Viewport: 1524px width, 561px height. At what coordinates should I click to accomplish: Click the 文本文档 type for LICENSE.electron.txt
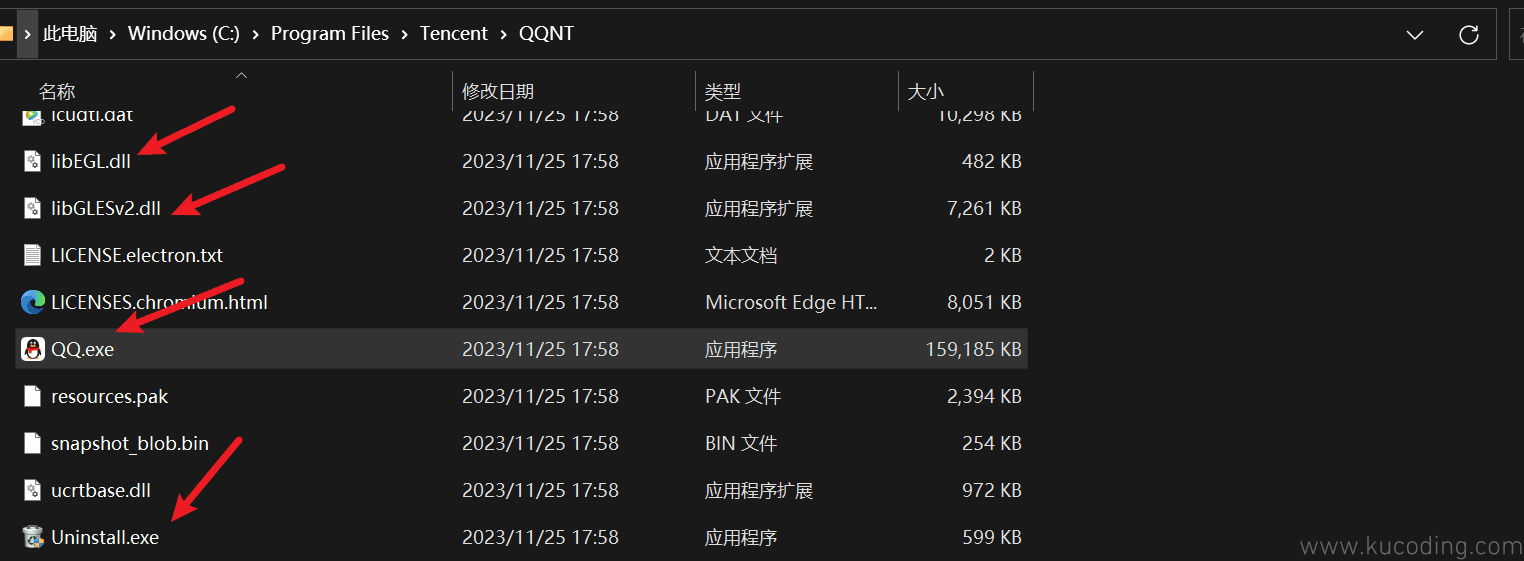click(741, 255)
